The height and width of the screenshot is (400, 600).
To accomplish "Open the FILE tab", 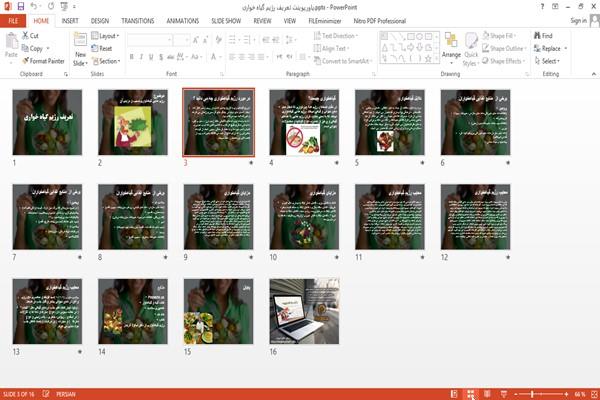I will click(x=13, y=21).
